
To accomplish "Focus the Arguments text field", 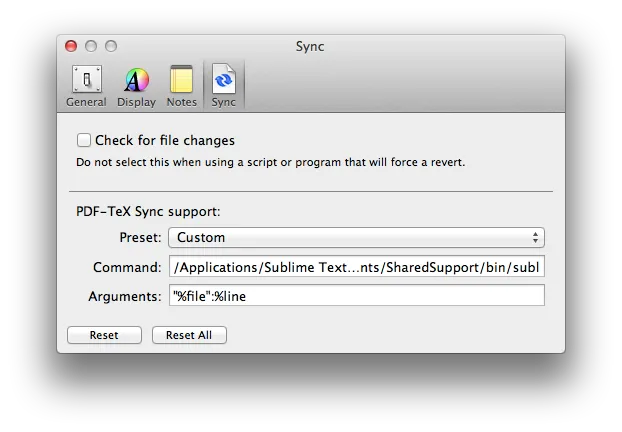I will point(357,295).
